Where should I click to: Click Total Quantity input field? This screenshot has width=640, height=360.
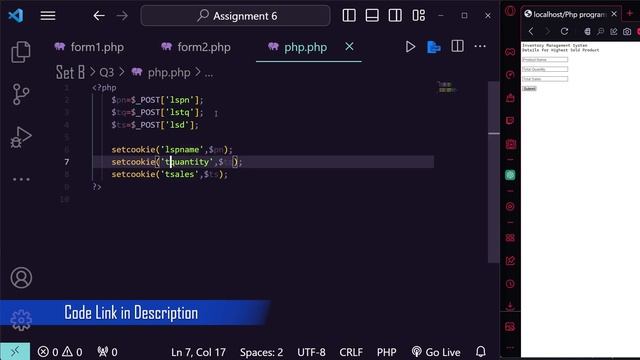545,69
